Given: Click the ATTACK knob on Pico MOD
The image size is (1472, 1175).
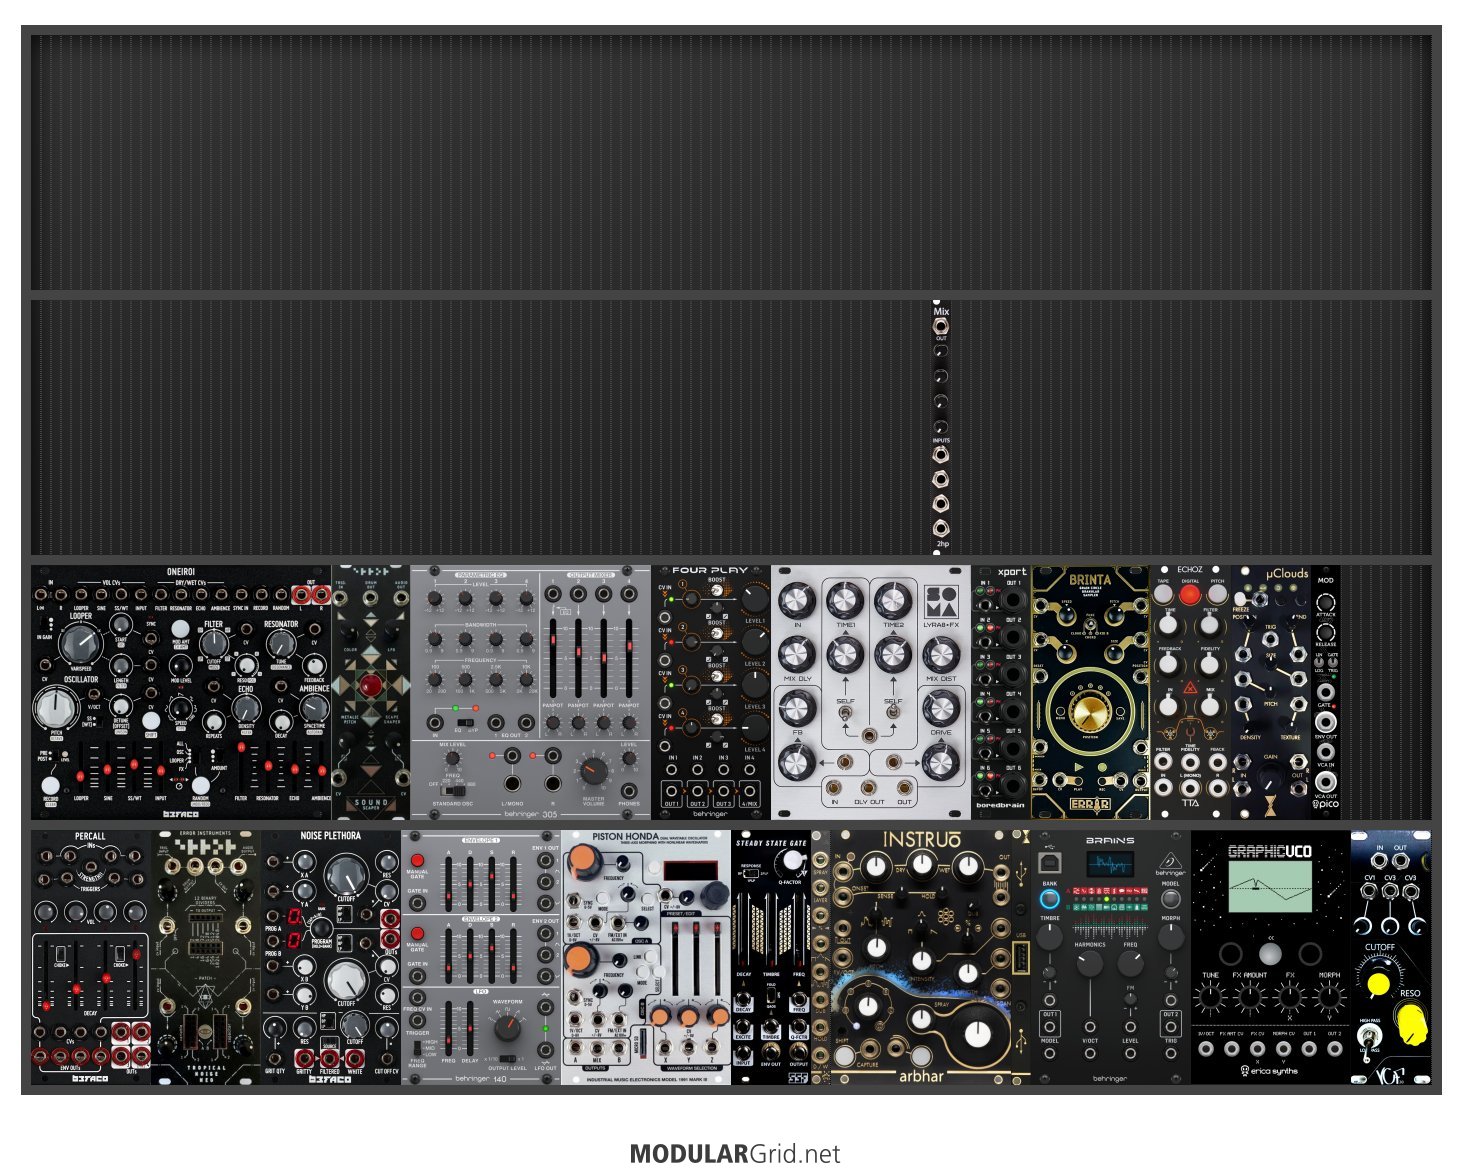Looking at the screenshot, I should (1325, 602).
